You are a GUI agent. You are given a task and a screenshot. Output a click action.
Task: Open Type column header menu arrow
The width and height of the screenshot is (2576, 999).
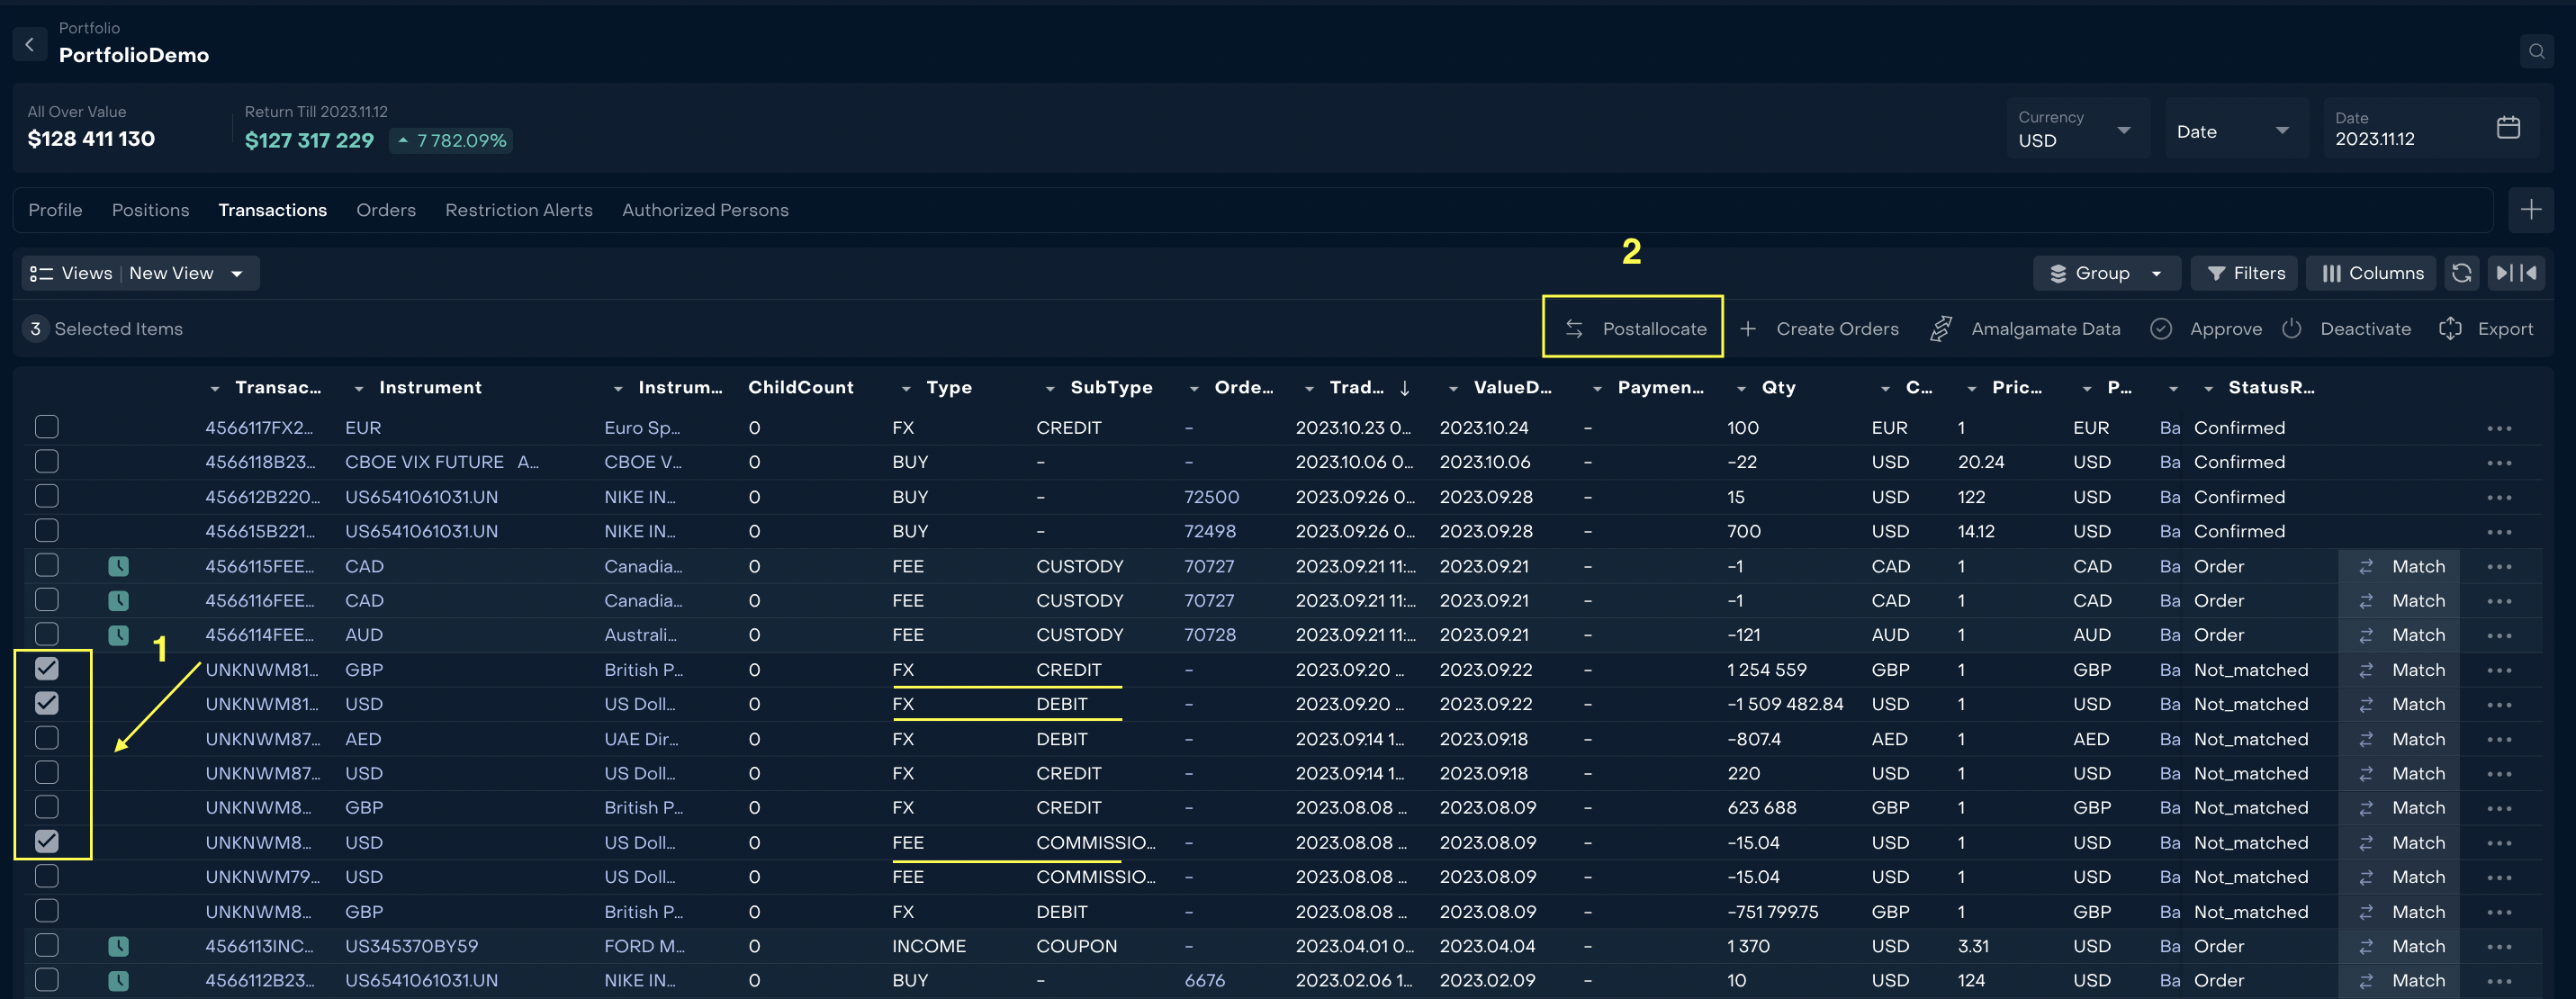tap(906, 389)
